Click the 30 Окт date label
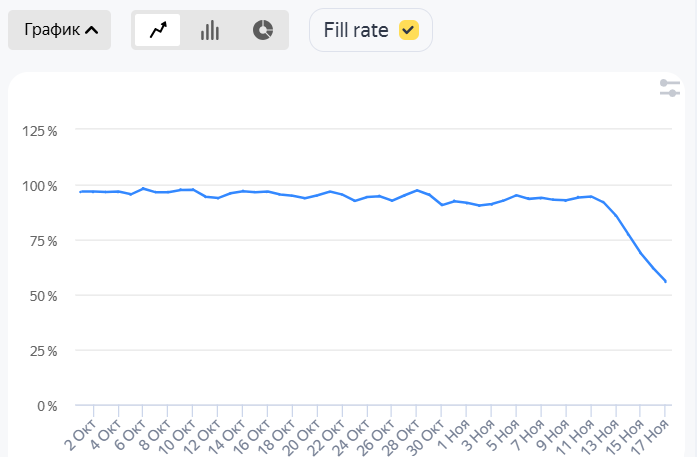 [425, 434]
